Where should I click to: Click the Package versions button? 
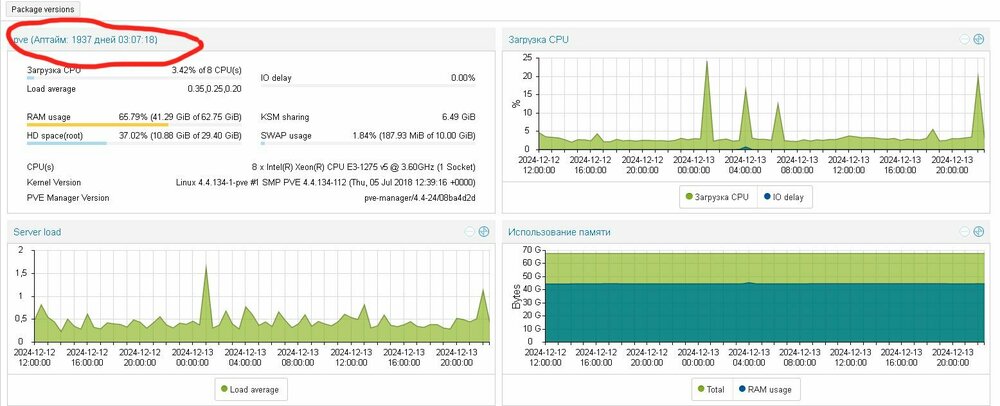point(43,9)
